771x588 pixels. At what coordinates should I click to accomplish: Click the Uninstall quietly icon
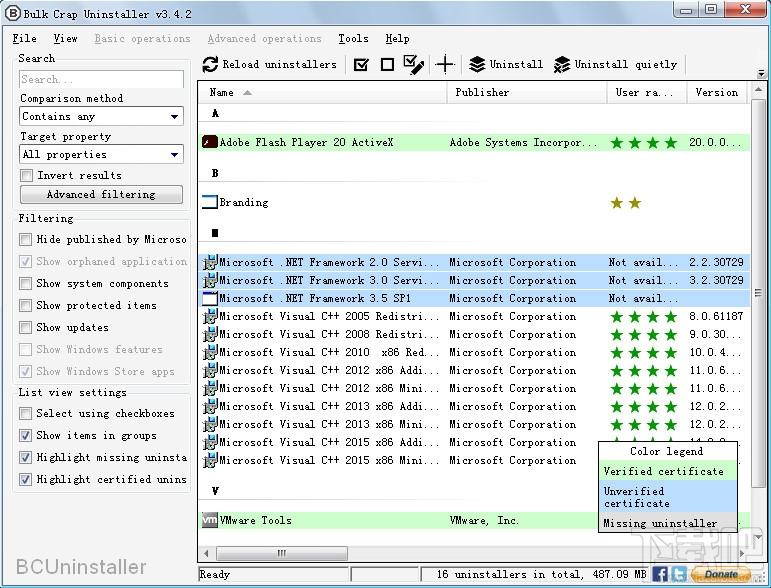coord(562,64)
